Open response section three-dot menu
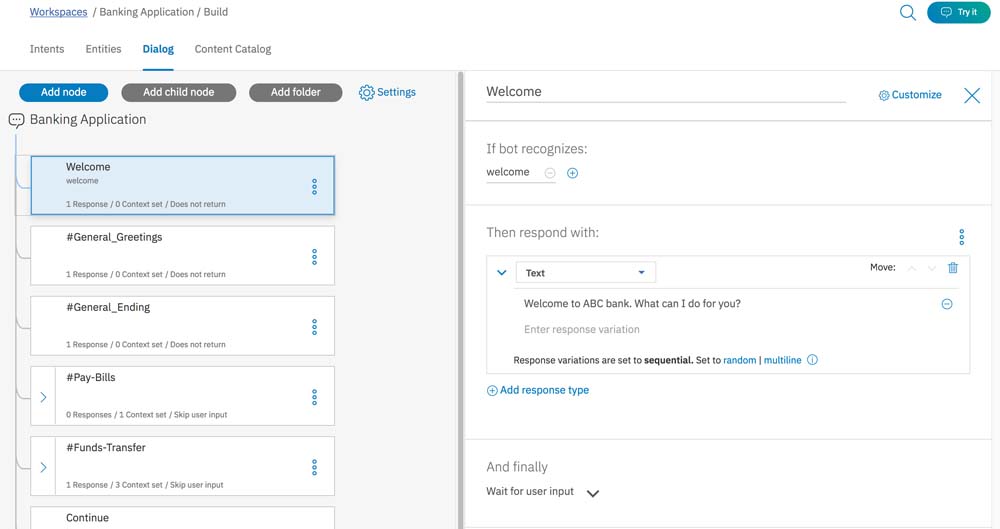The width and height of the screenshot is (1000, 529). pyautogui.click(x=961, y=237)
